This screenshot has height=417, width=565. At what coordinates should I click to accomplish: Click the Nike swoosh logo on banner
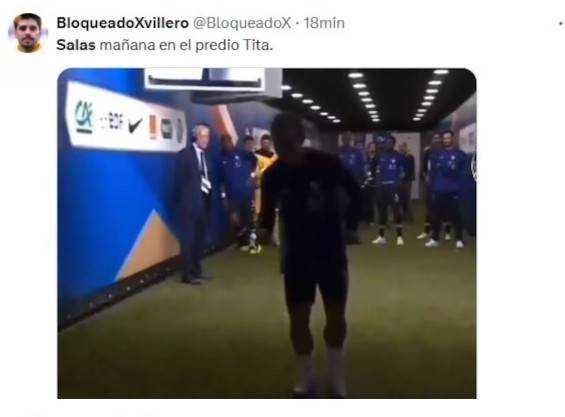[135, 125]
